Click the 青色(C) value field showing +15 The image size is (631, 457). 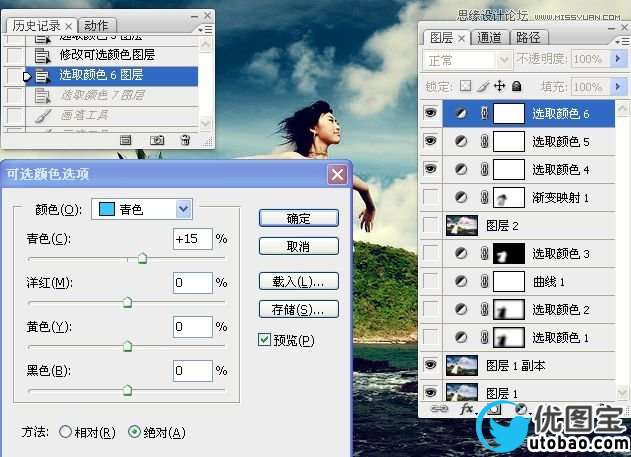pos(192,239)
